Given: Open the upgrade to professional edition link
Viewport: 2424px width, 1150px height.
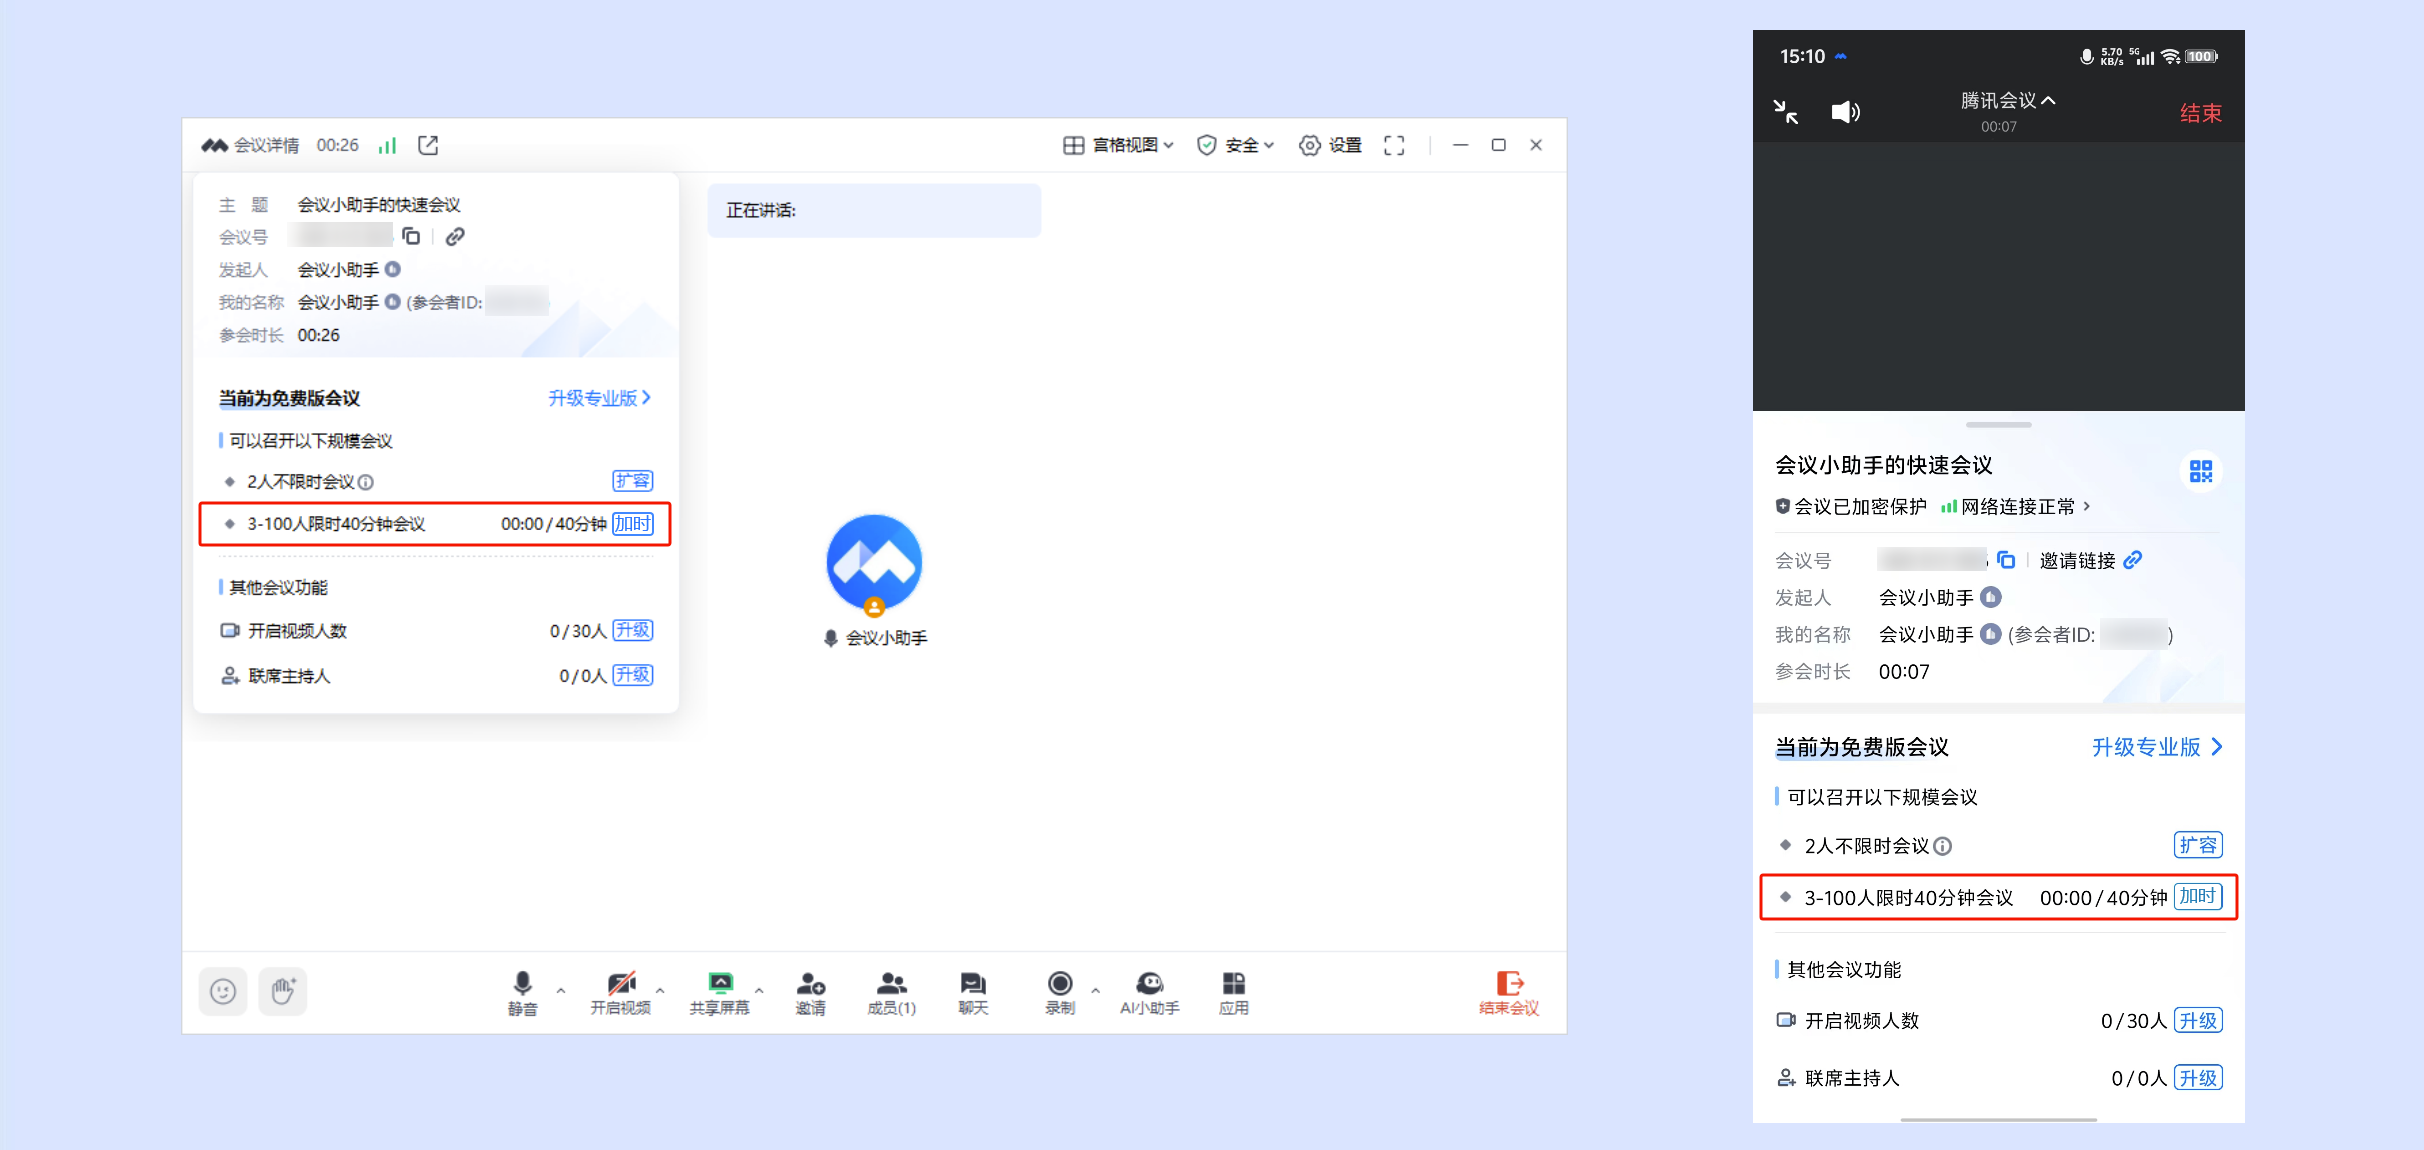Looking at the screenshot, I should [x=599, y=398].
